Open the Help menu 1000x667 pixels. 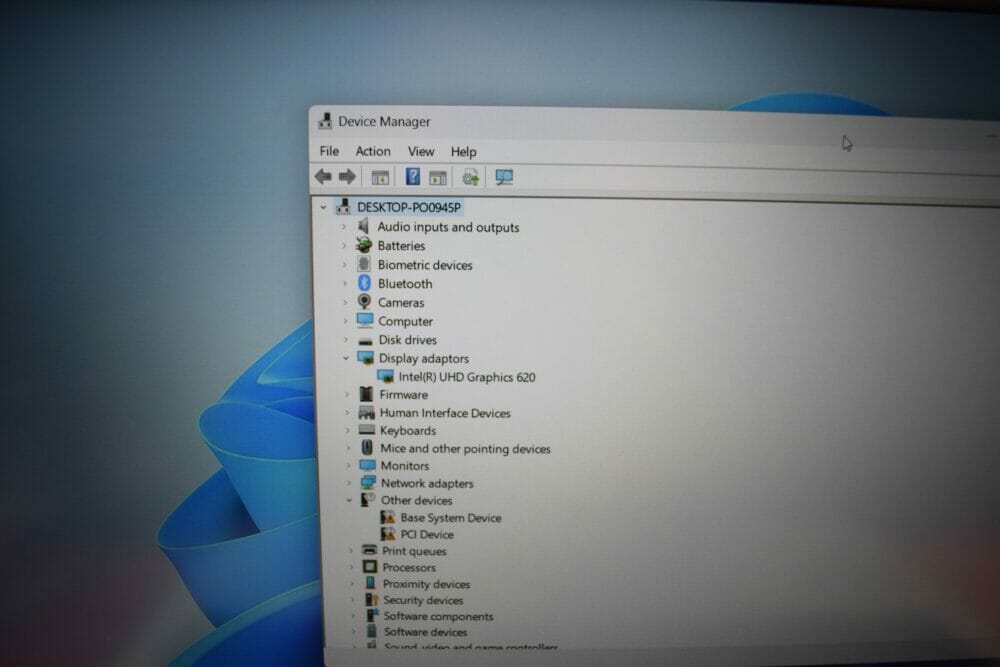[x=464, y=152]
